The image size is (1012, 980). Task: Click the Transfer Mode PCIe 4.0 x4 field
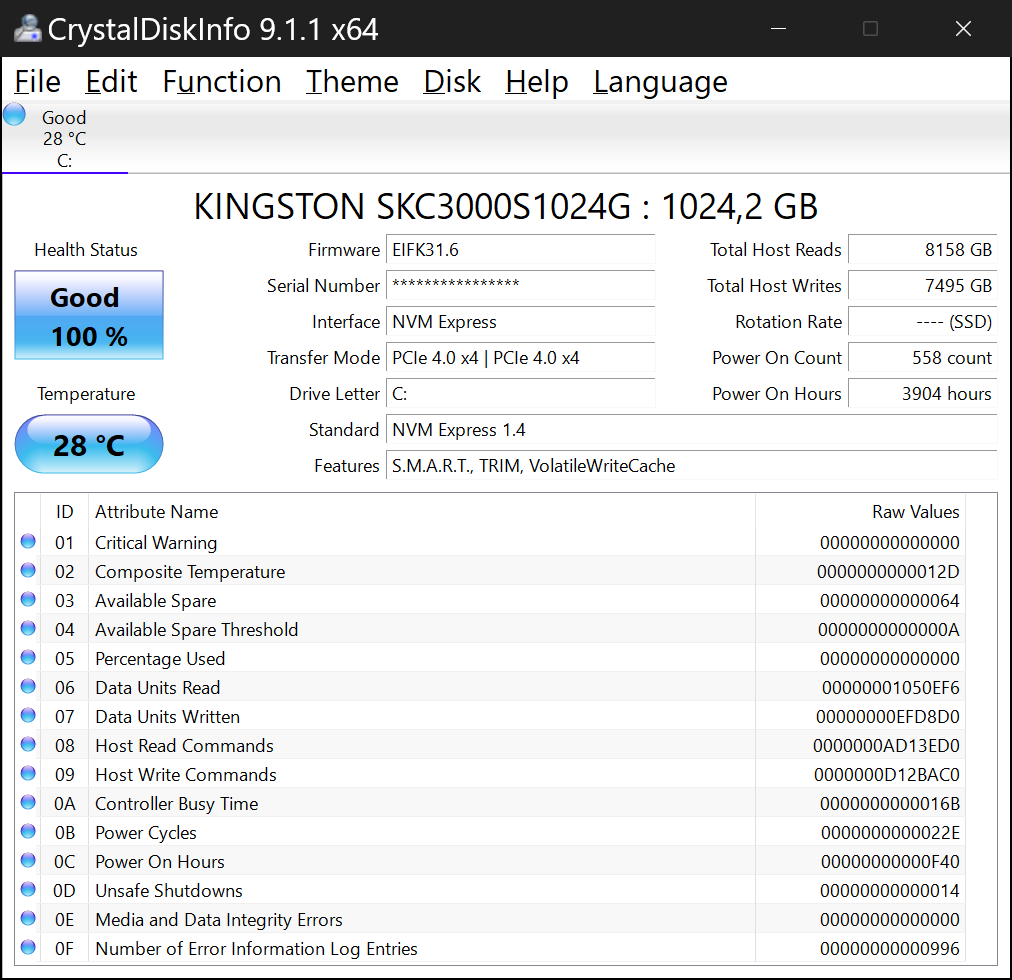tap(520, 358)
